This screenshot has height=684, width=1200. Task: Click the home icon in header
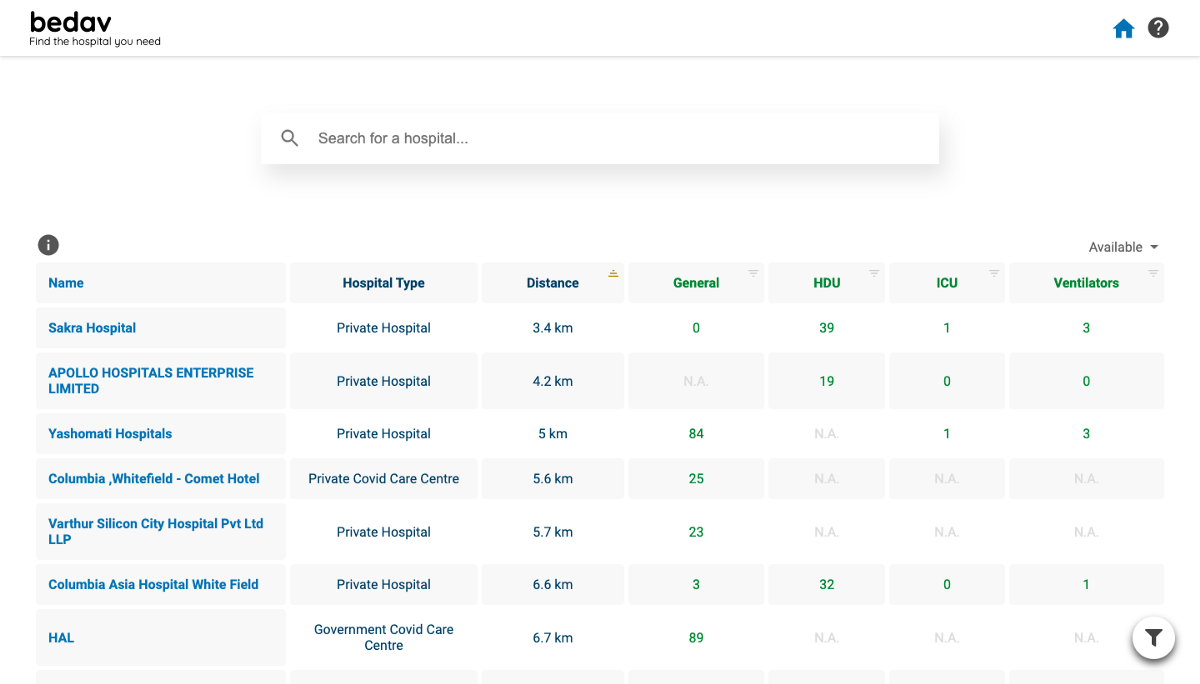point(1124,29)
